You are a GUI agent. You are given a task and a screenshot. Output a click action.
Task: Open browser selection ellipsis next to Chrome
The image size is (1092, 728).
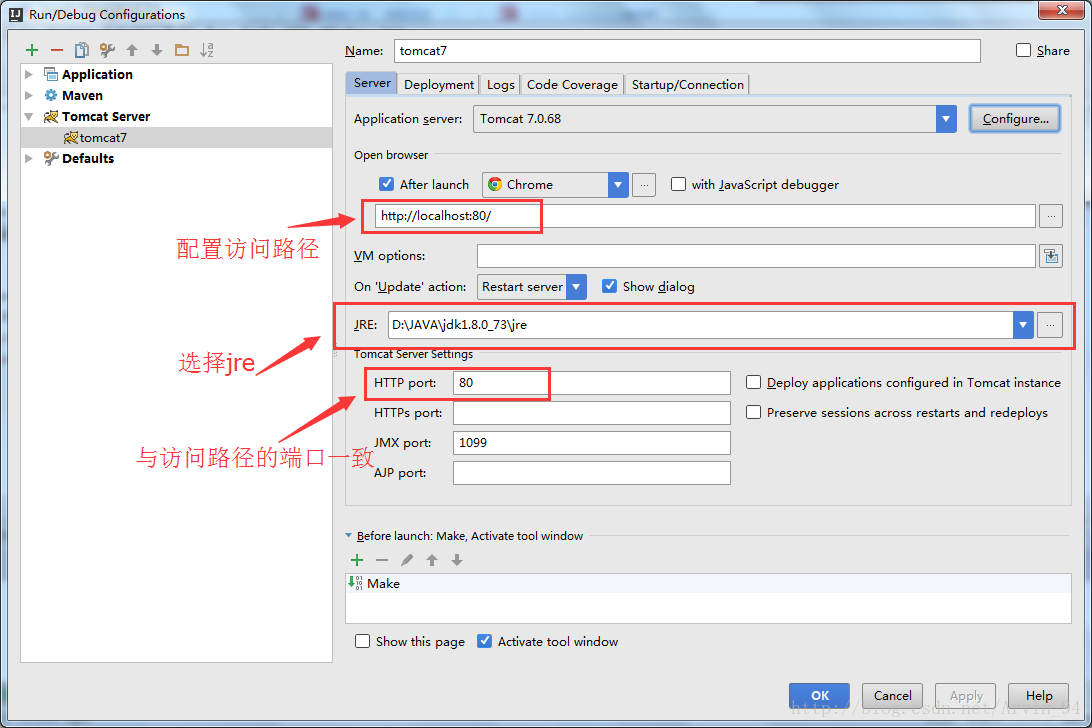pos(644,185)
